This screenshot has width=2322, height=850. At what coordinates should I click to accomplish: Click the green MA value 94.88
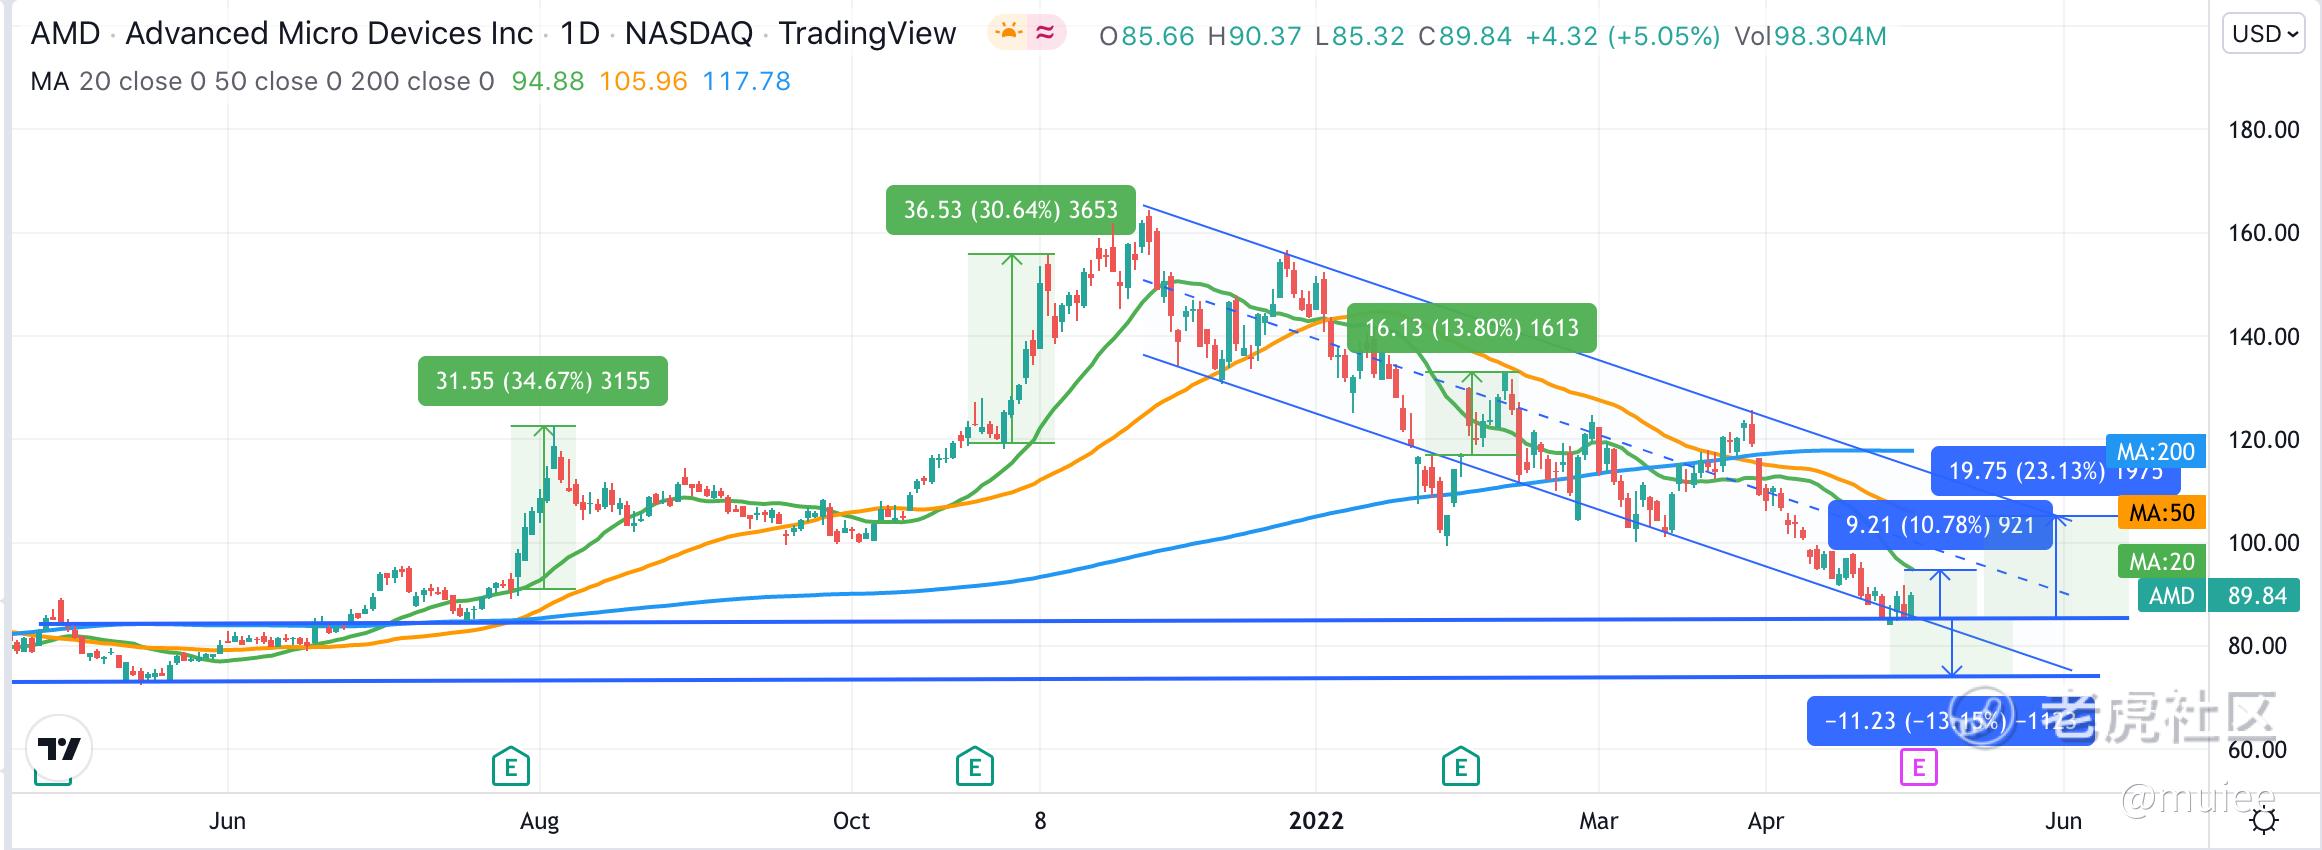tap(548, 81)
